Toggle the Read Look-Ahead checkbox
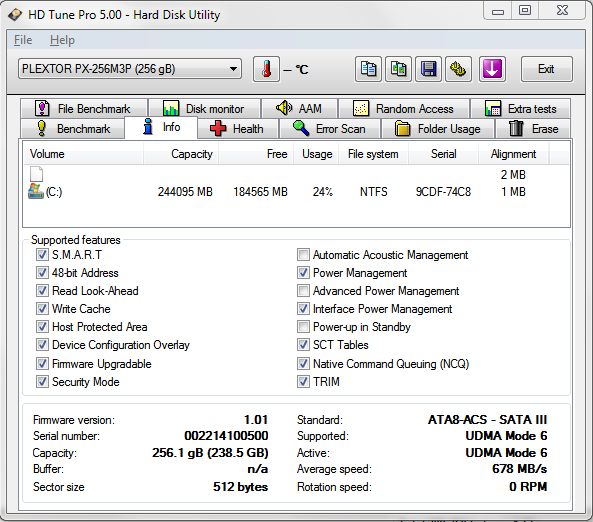Screen dimensions: 593x522 (x=42, y=291)
